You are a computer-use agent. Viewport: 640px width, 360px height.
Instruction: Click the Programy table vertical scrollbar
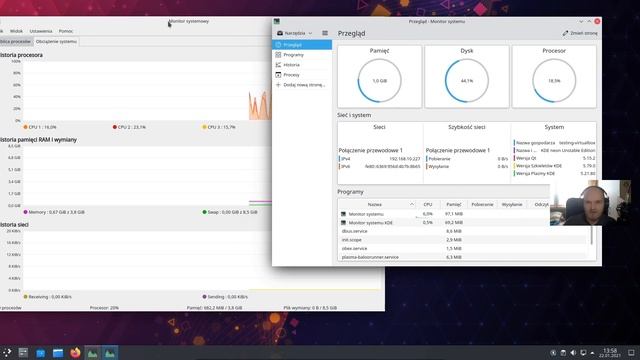point(591,235)
